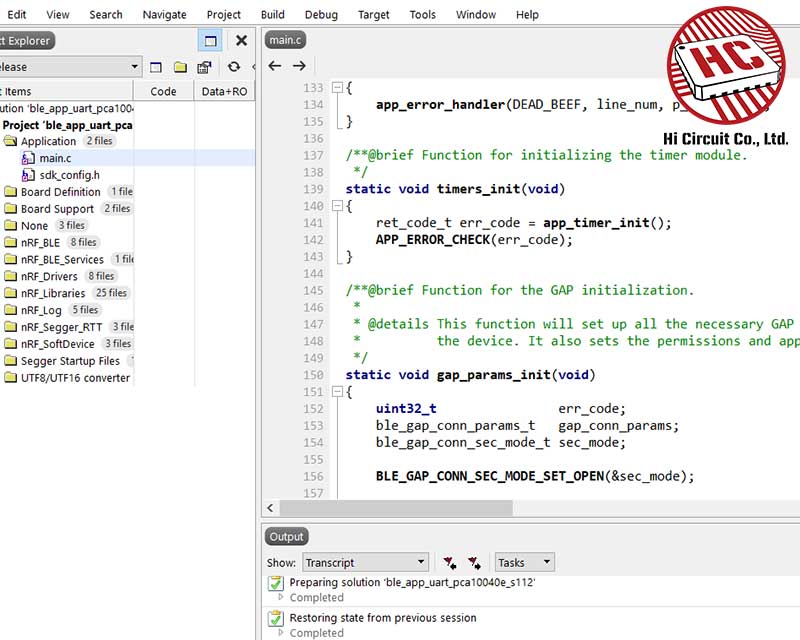The image size is (800, 640).
Task: Open the Tools menu
Action: [422, 14]
